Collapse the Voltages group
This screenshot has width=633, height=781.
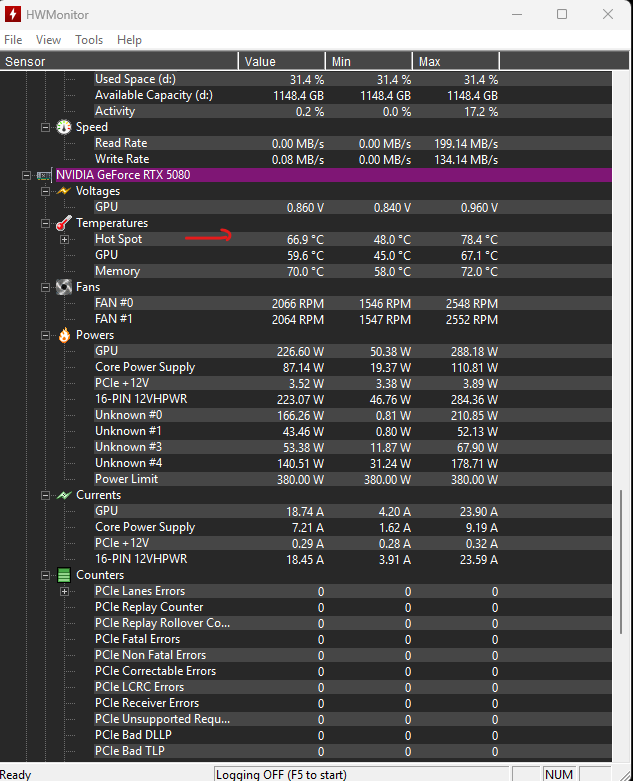[45, 191]
